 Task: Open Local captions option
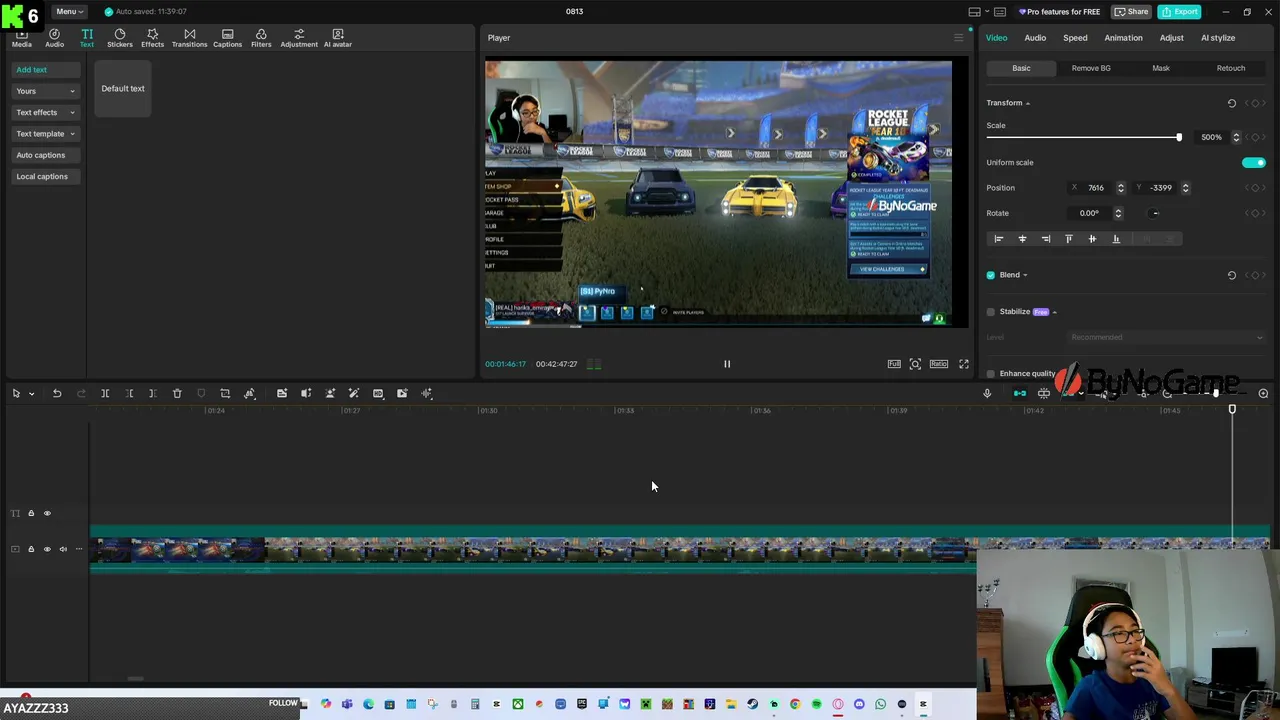(46, 176)
